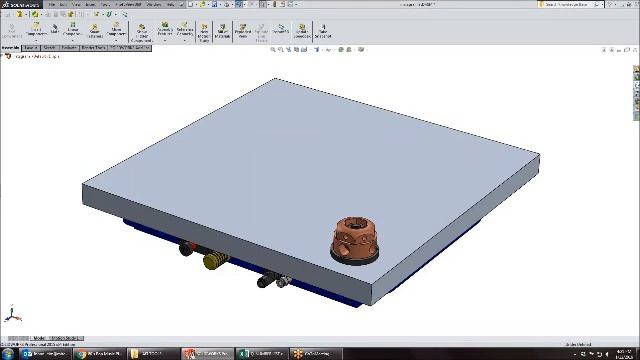Expand Assembly Features dropdown arrow

tap(165, 40)
